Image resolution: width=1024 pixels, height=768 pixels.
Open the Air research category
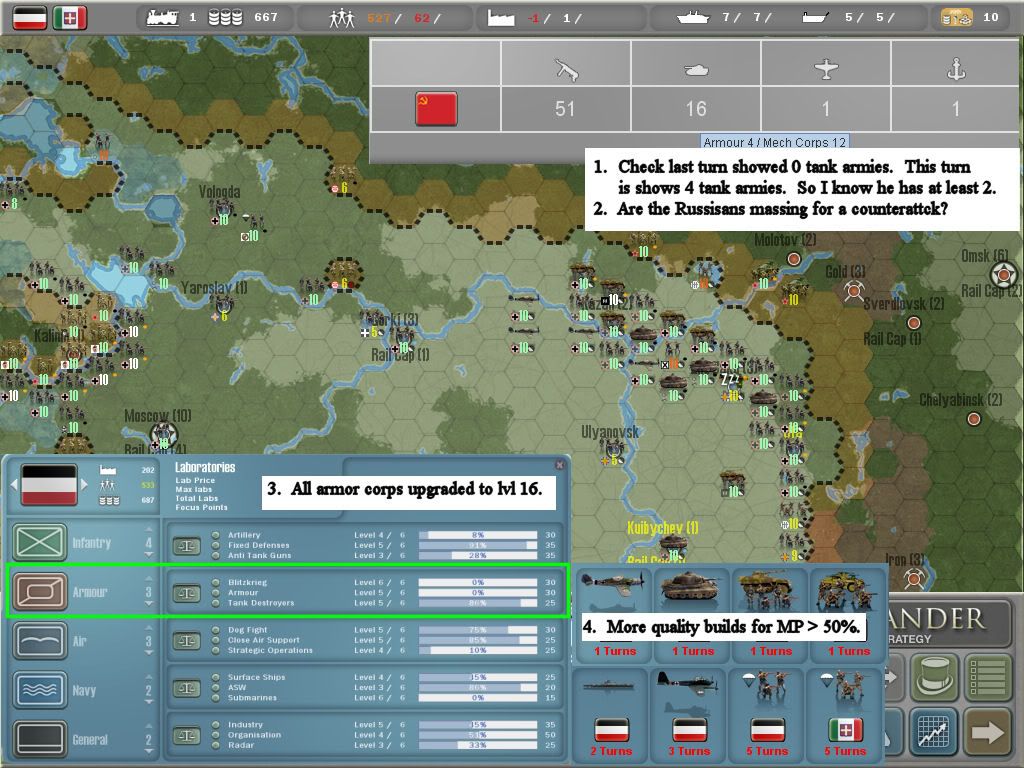(40, 641)
